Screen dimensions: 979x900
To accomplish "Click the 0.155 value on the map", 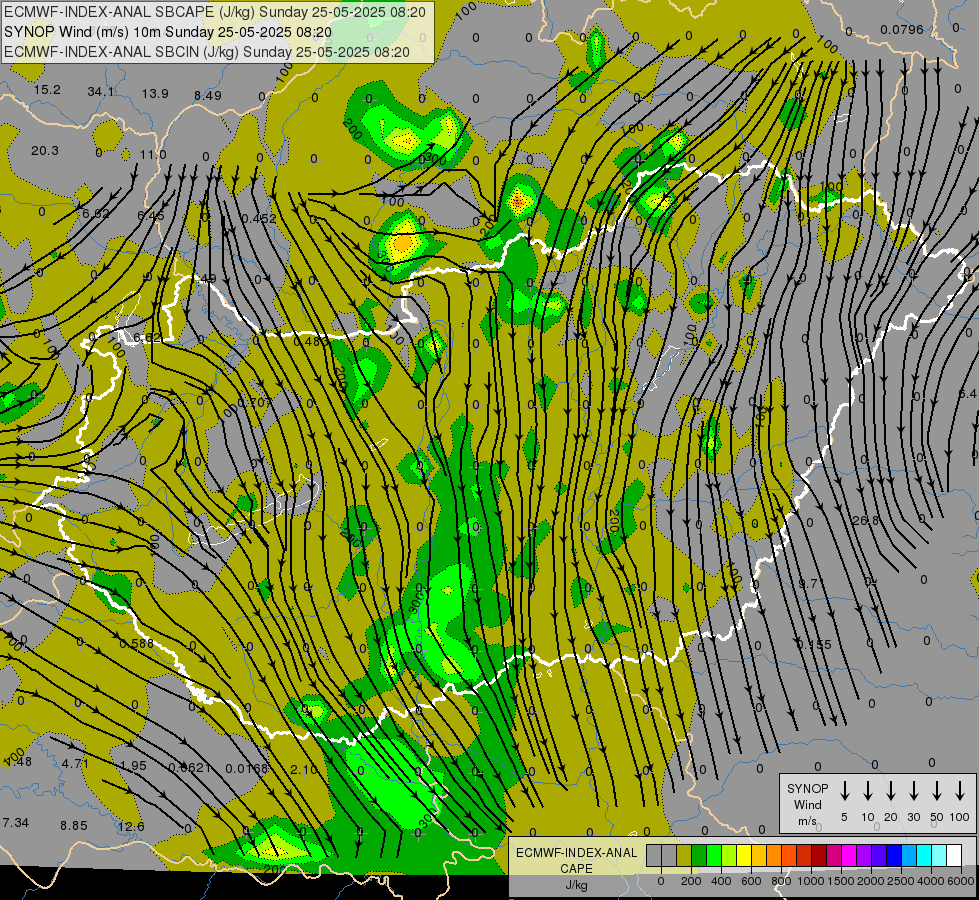I will click(814, 644).
